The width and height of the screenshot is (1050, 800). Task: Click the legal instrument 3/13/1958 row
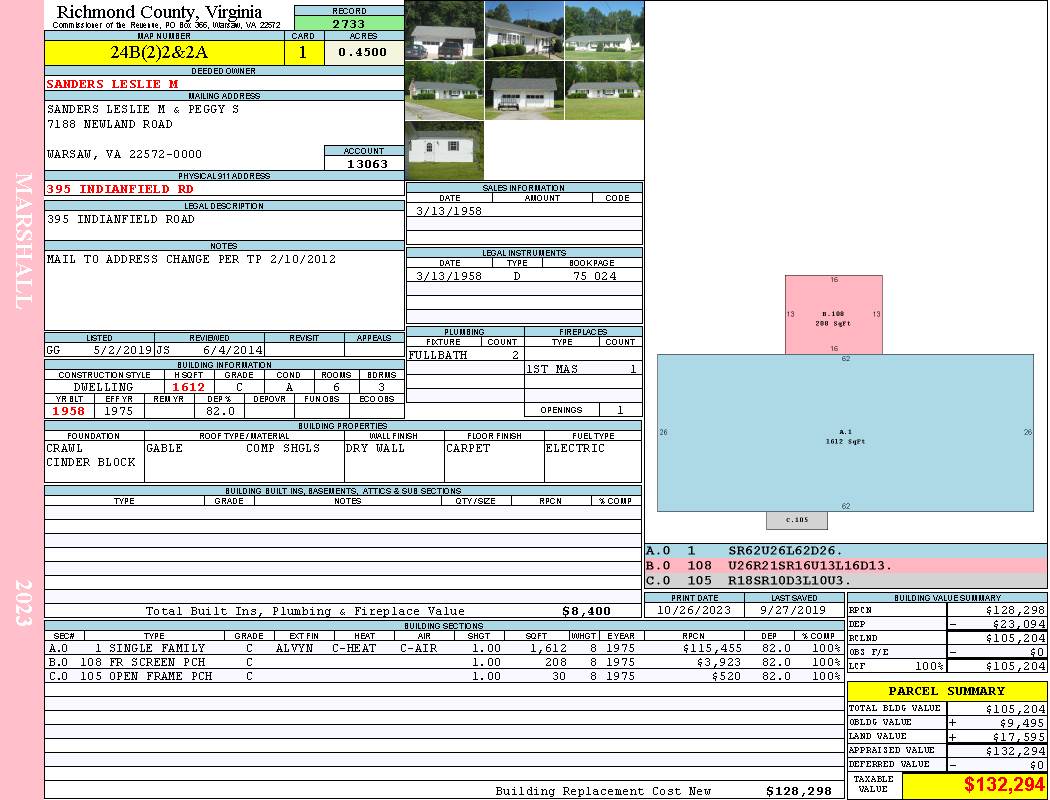(524, 275)
